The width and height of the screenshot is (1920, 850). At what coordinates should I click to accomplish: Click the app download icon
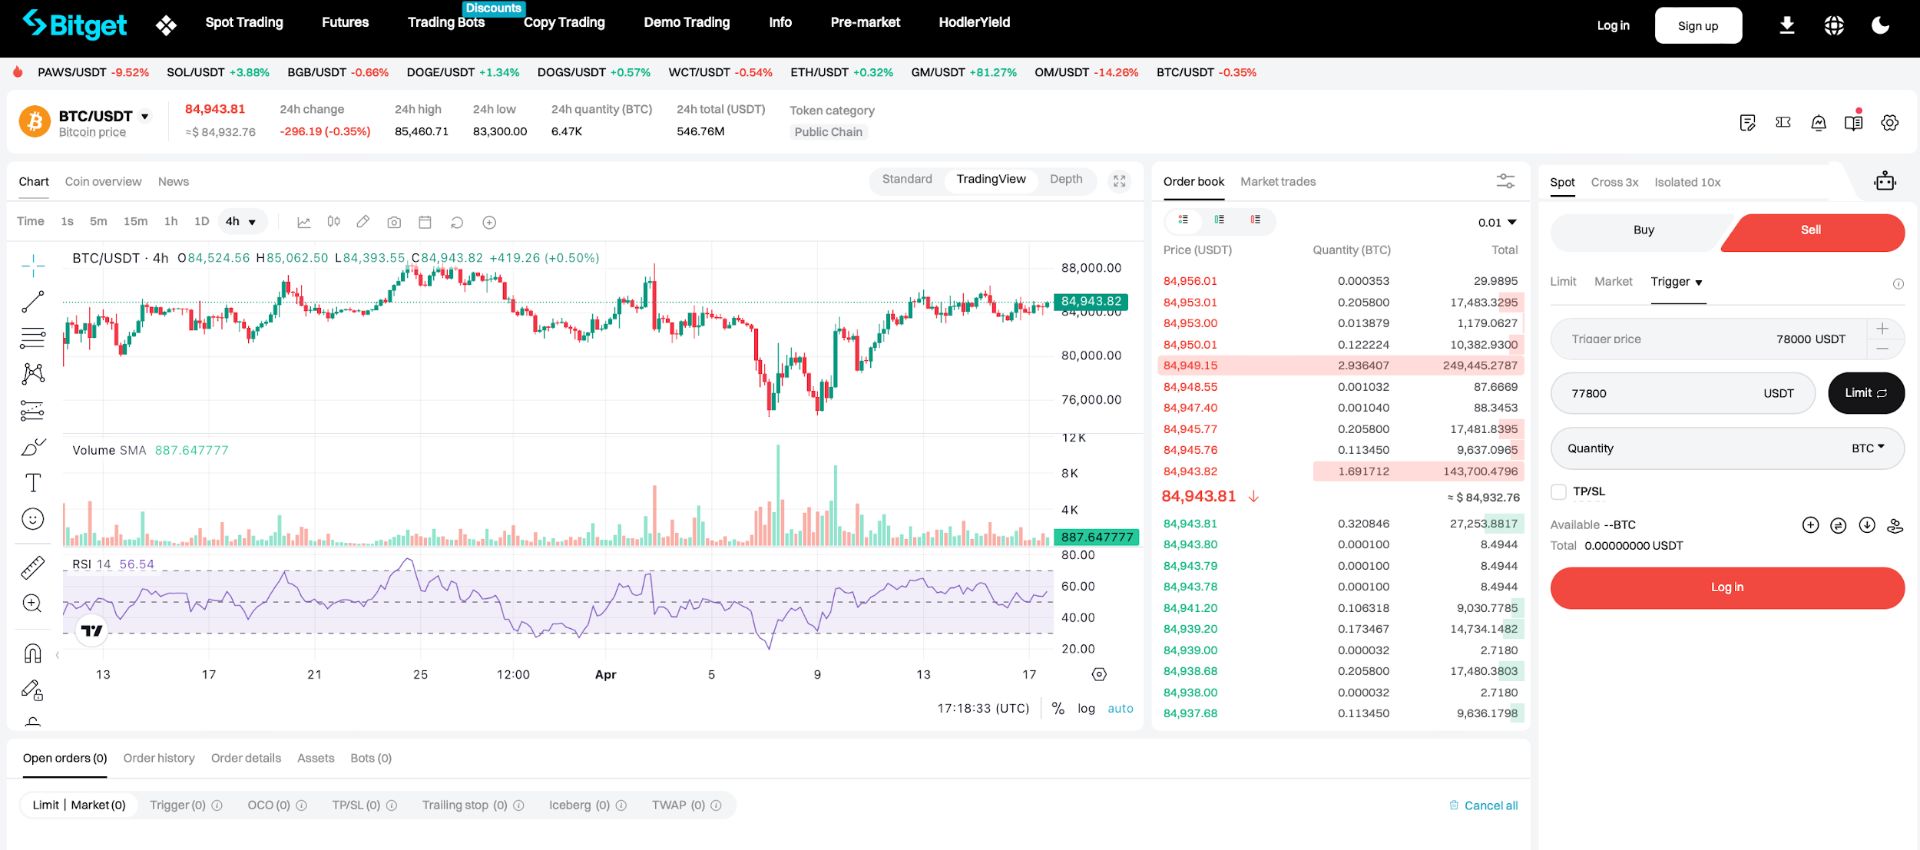[1787, 25]
